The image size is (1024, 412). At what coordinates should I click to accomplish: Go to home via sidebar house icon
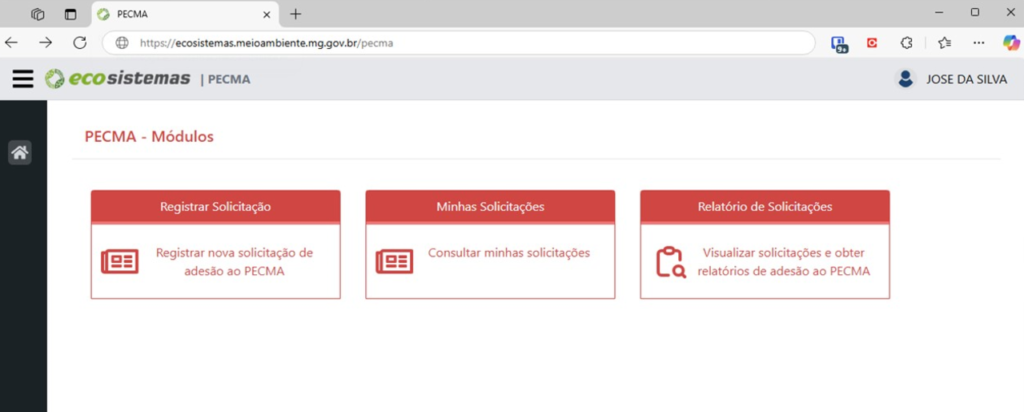pos(20,153)
